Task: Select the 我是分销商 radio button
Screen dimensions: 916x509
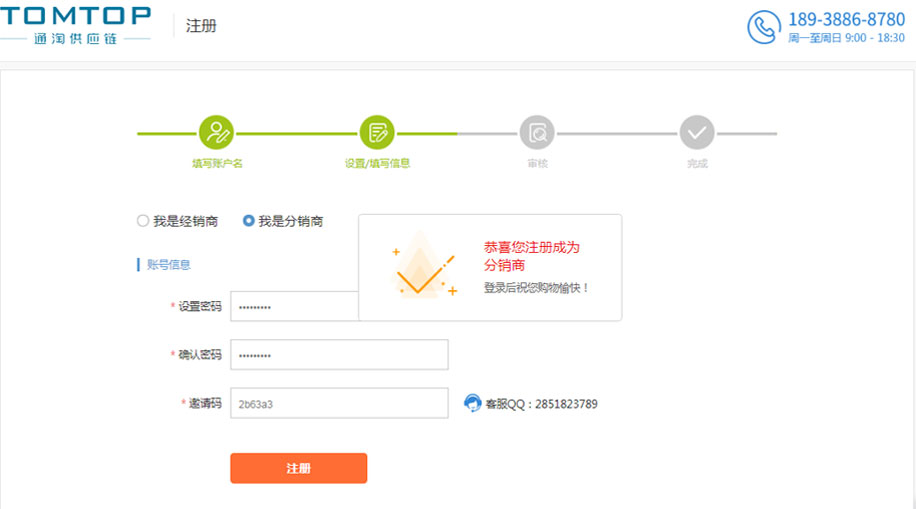Action: (249, 221)
